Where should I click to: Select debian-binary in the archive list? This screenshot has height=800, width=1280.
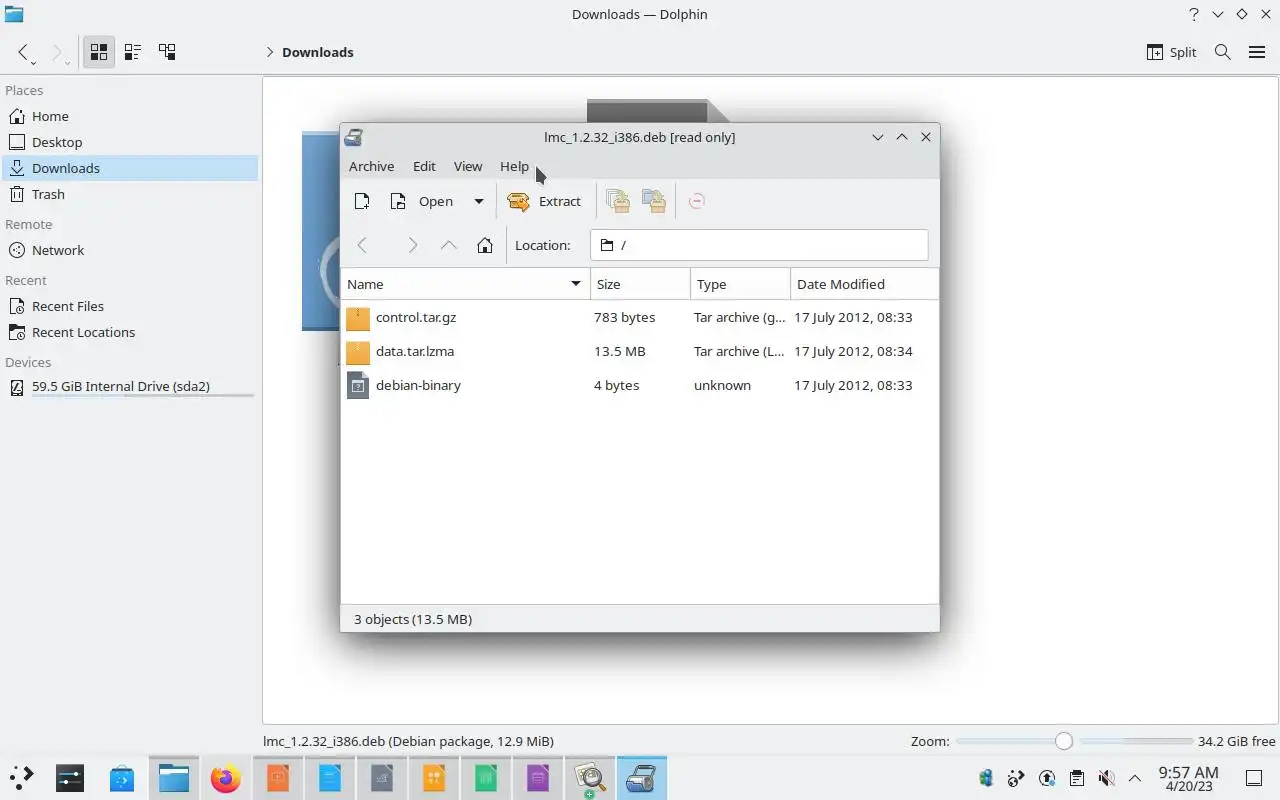click(418, 385)
